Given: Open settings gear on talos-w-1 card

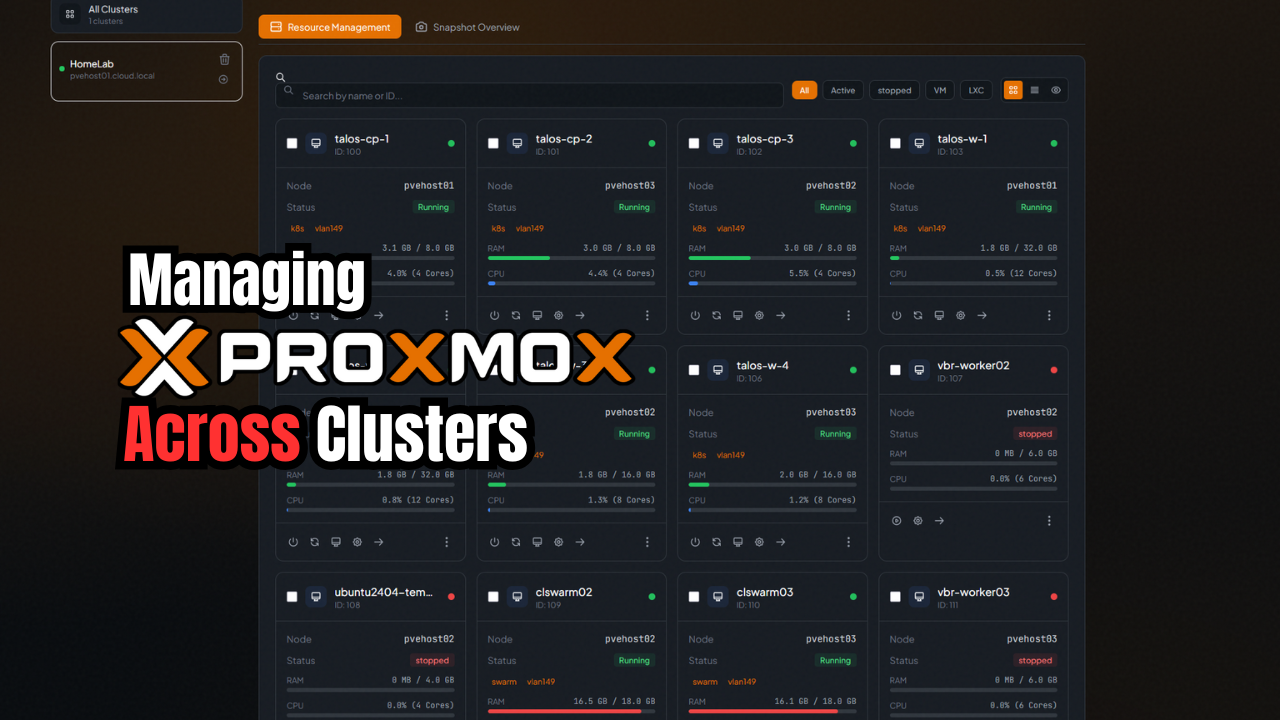Looking at the screenshot, I should pos(959,315).
